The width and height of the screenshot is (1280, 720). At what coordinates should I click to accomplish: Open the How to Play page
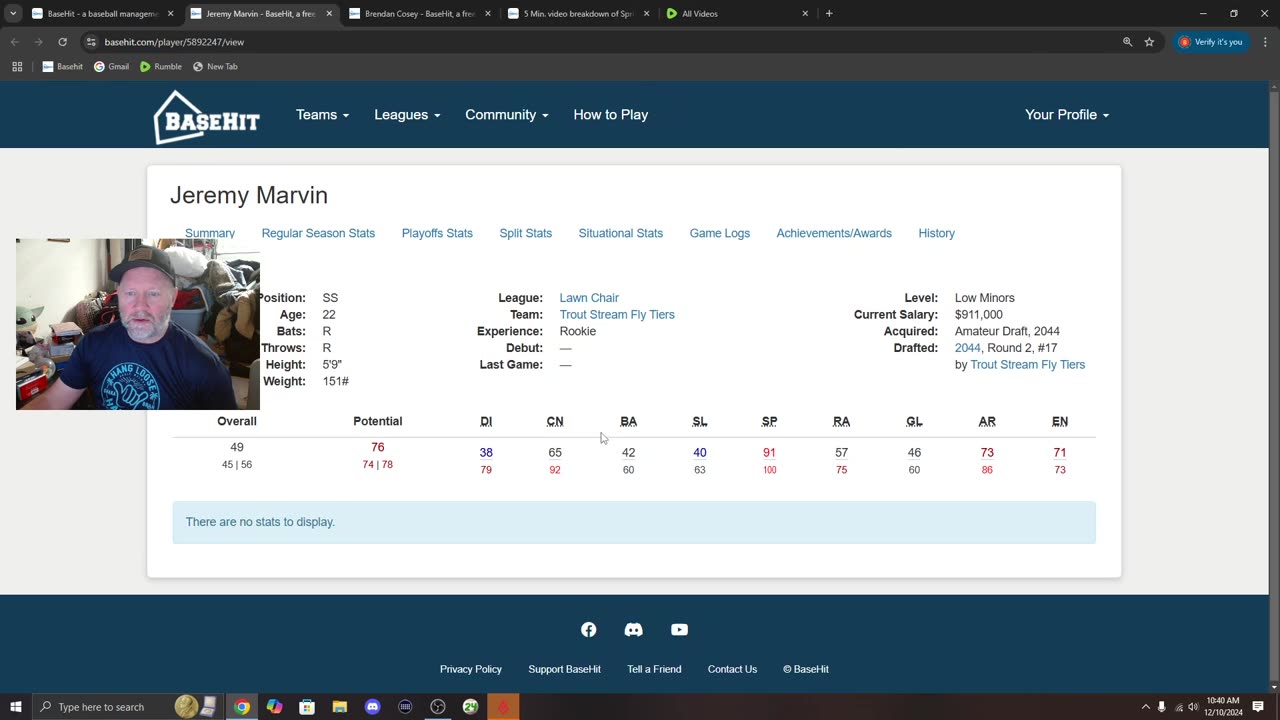(611, 115)
